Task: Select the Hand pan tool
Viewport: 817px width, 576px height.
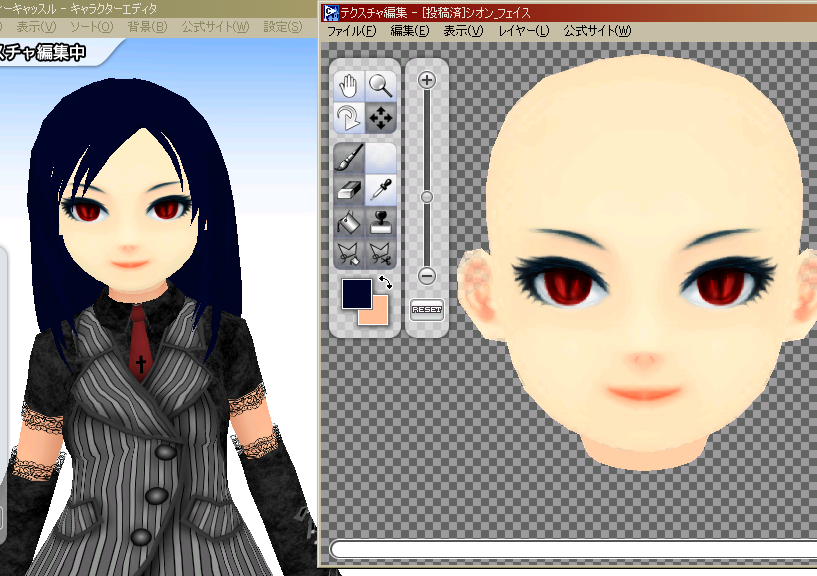Action: pos(349,86)
